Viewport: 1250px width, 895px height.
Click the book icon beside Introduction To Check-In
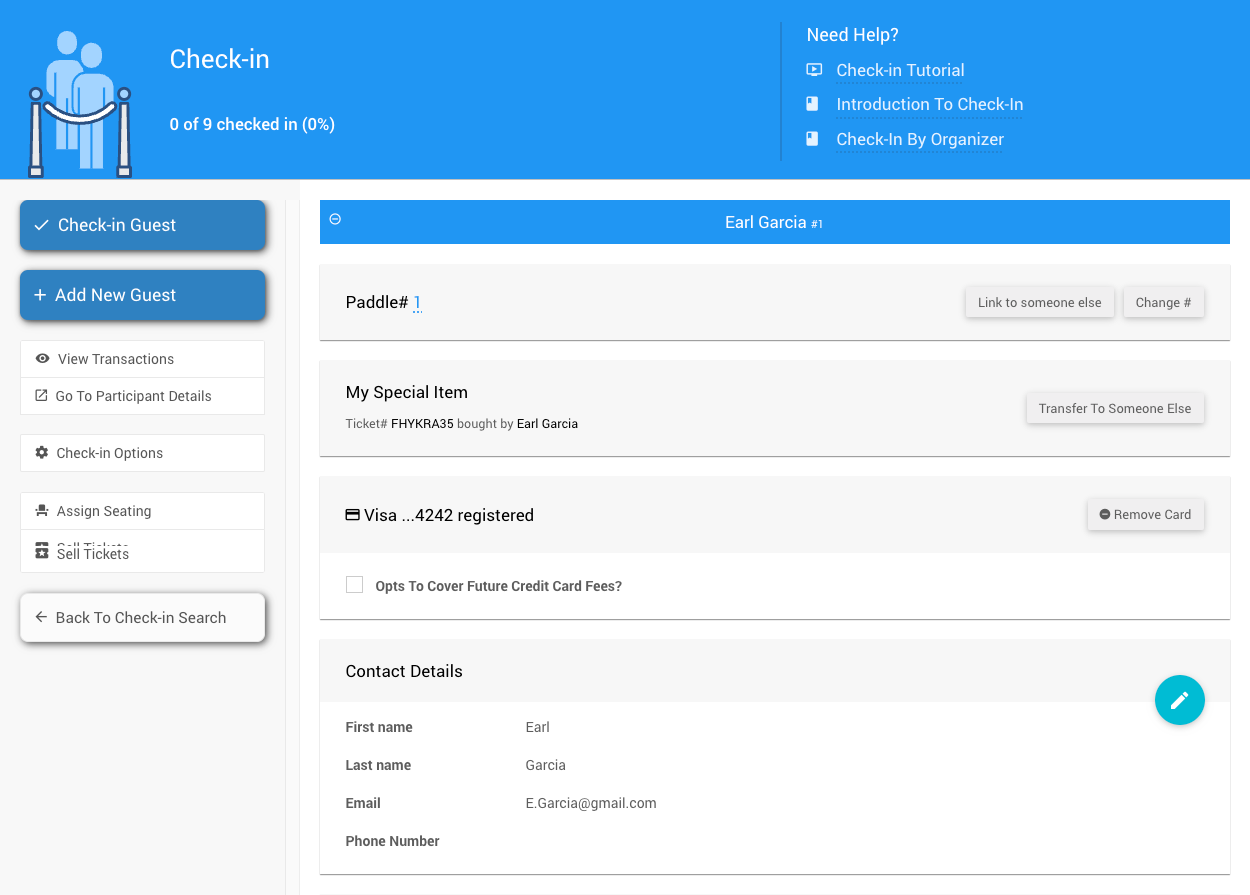click(813, 104)
